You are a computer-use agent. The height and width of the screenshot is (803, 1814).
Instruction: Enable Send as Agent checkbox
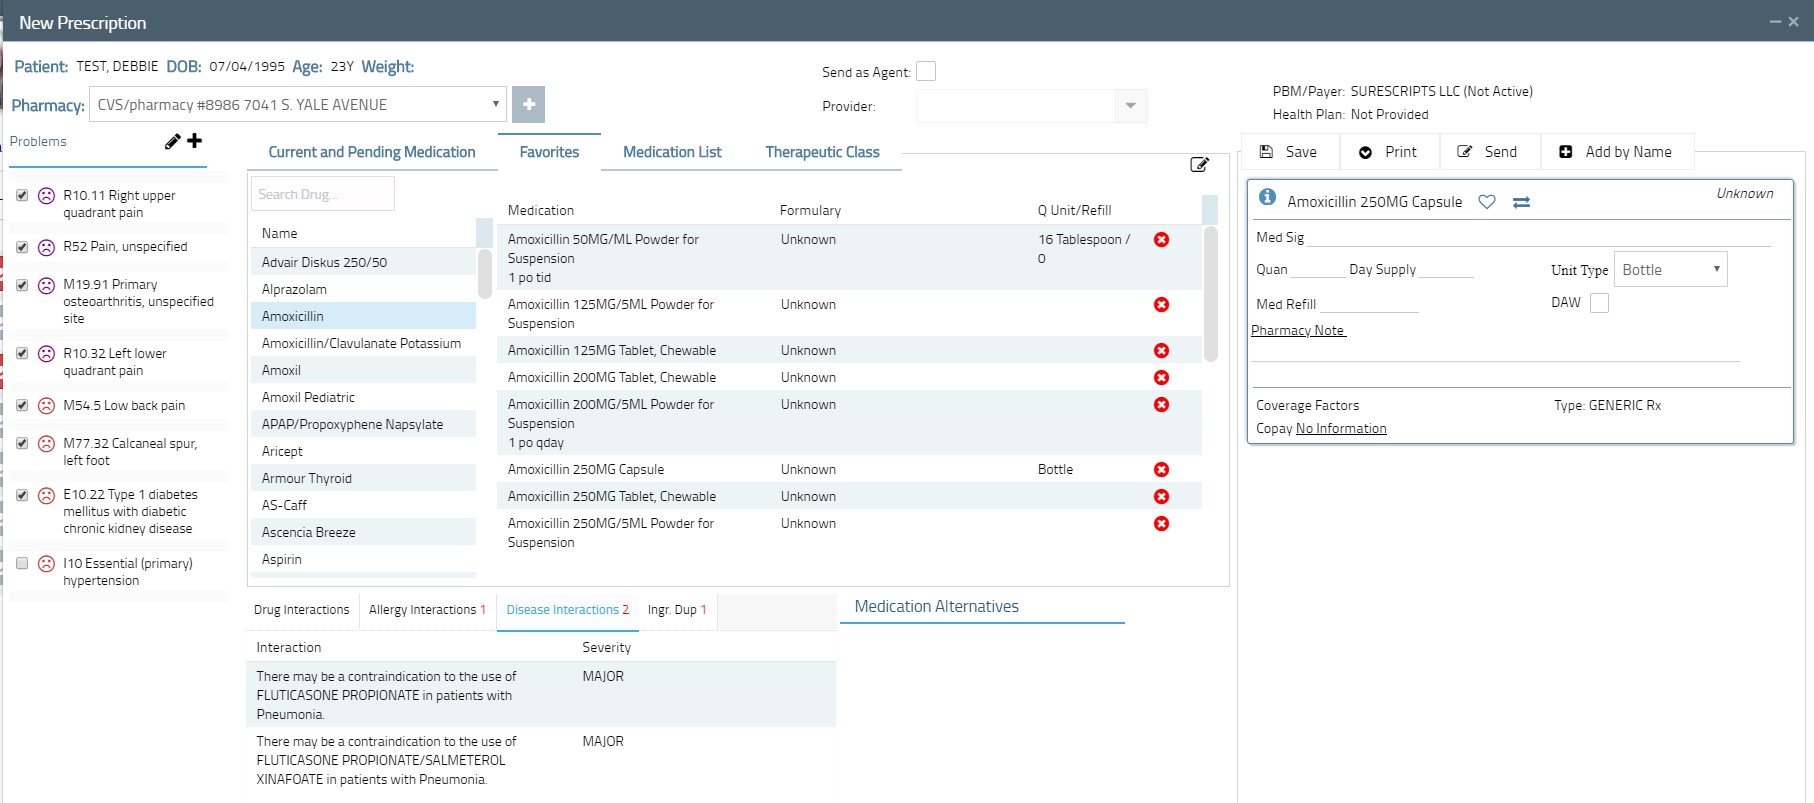tap(926, 71)
